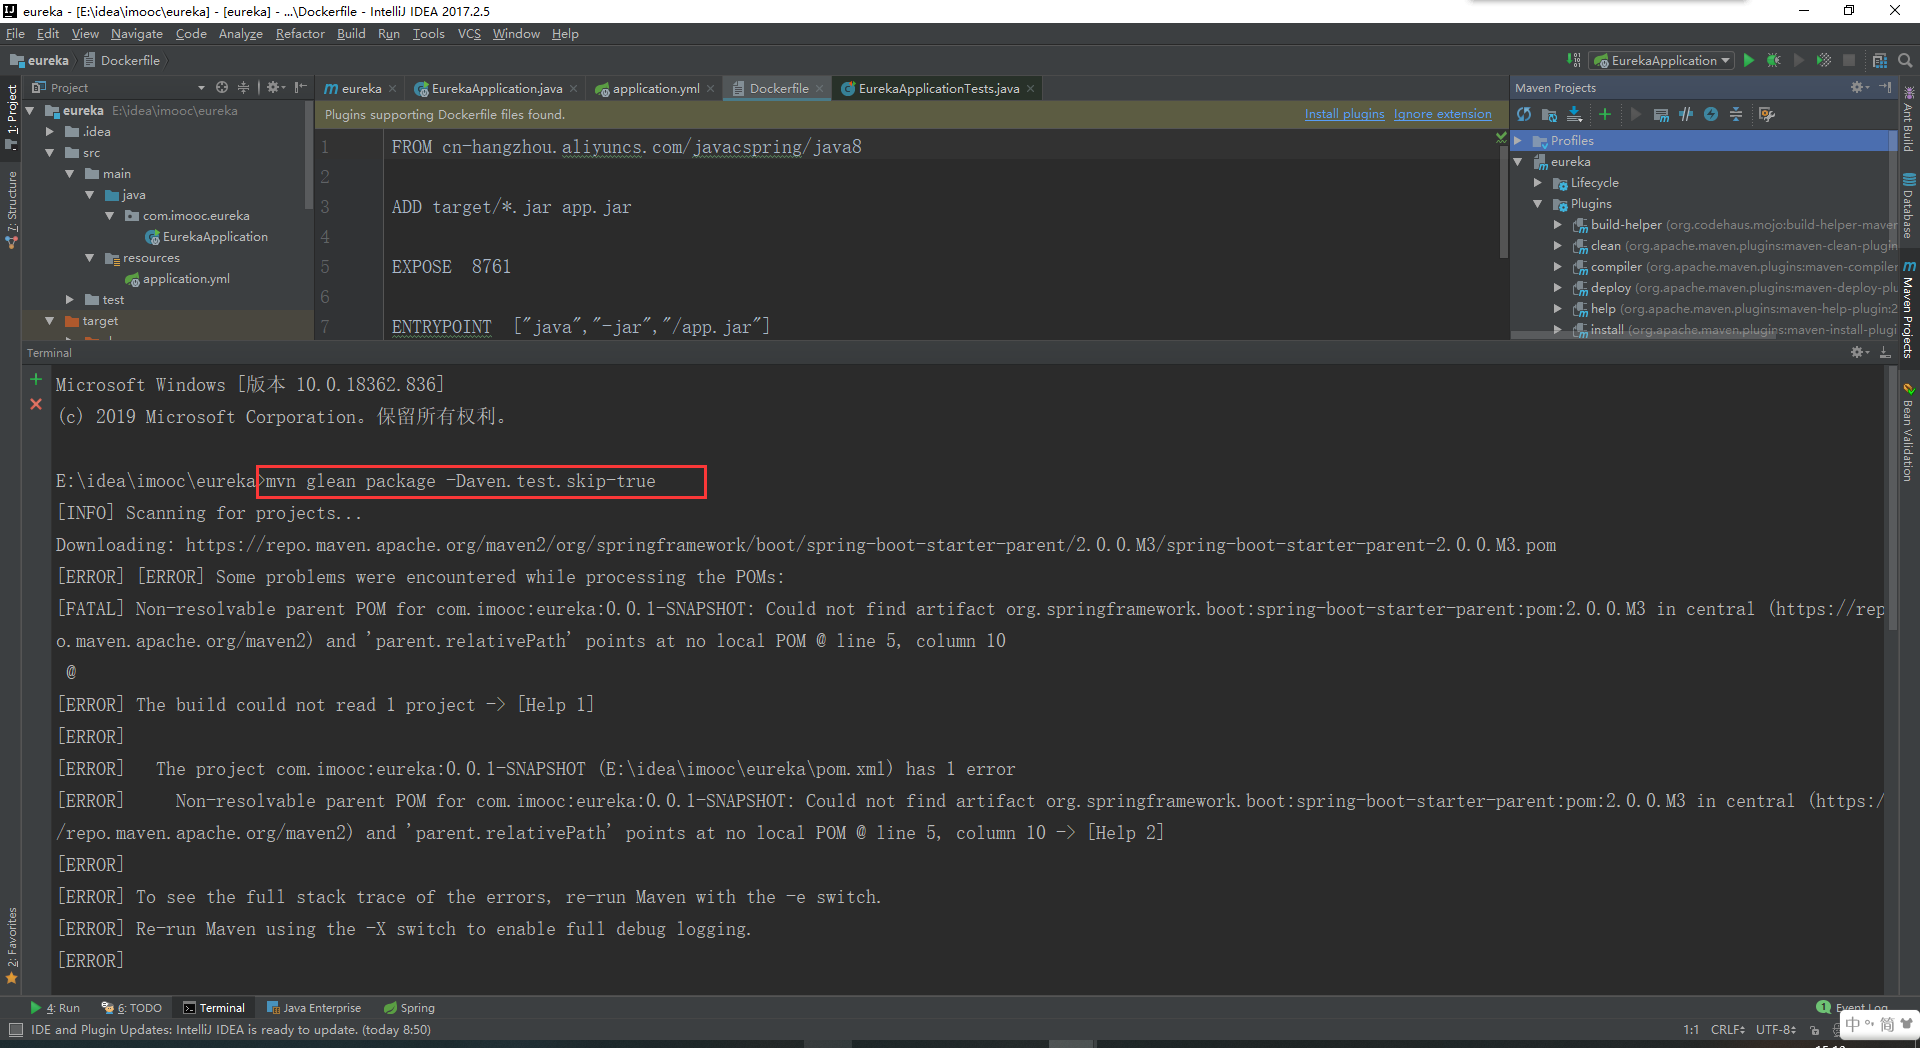Open the 6: TODO tool window
Screen dimensions: 1920x1048
[x=132, y=1008]
